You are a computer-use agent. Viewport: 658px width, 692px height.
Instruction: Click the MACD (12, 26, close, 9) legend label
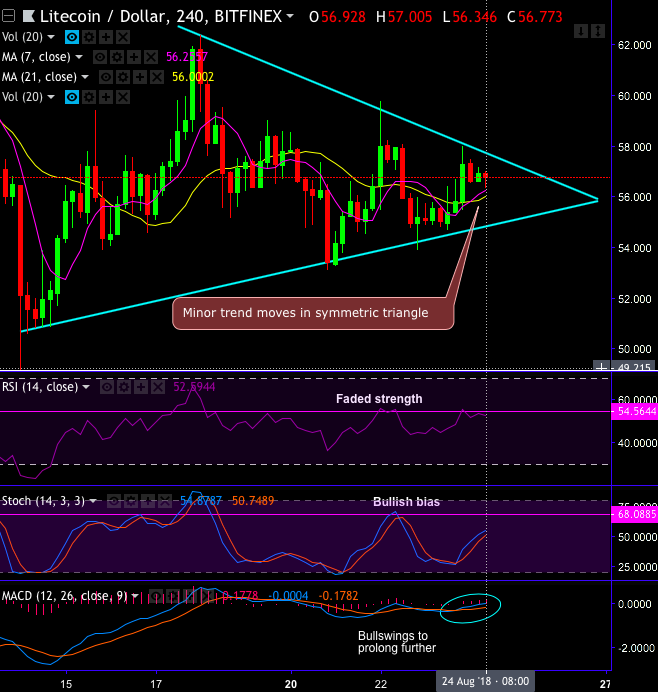[x=64, y=596]
